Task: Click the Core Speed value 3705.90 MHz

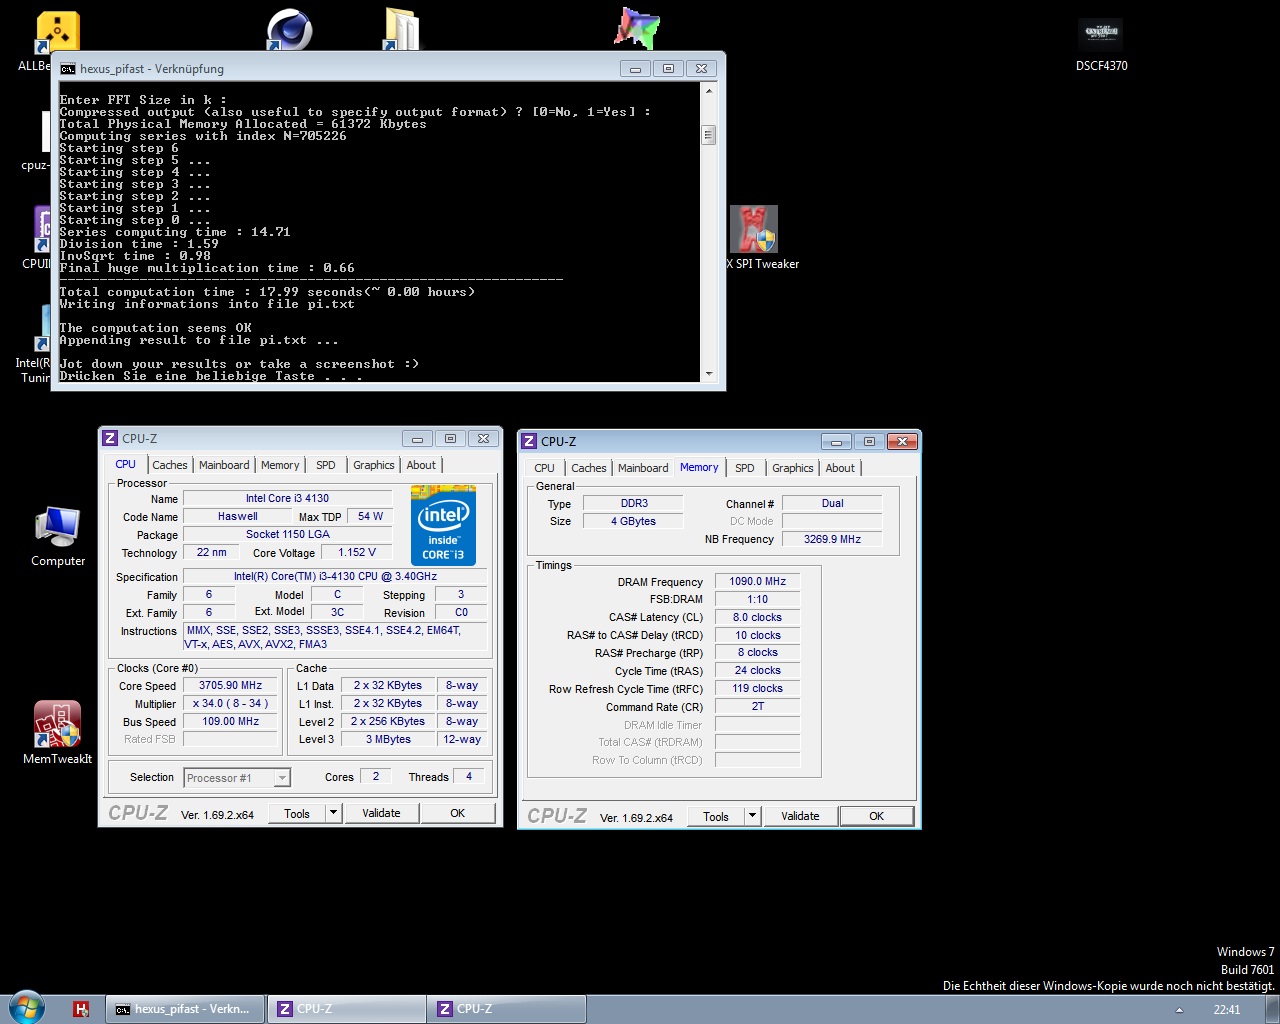Action: (230, 686)
